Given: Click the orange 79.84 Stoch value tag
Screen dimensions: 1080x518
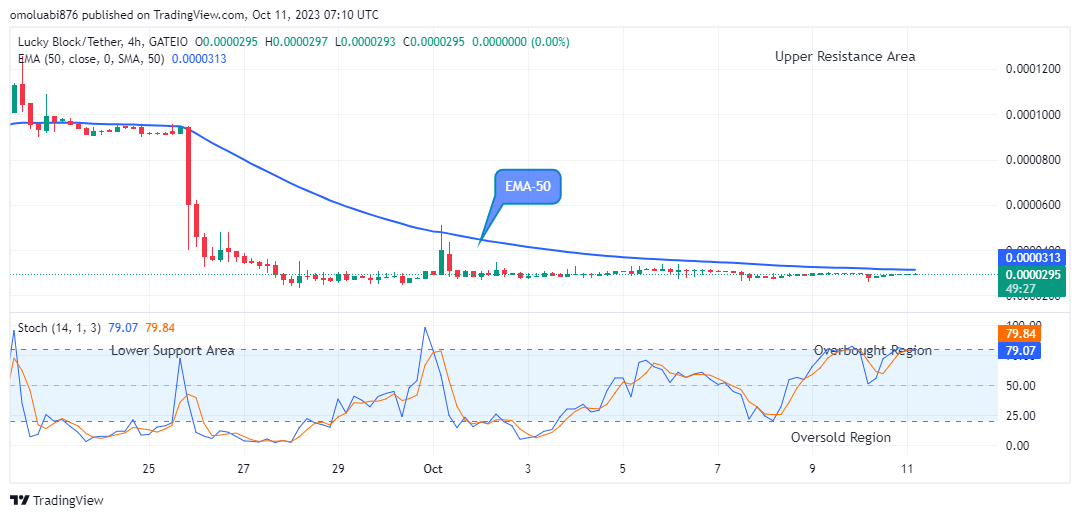Looking at the screenshot, I should pyautogui.click(x=1019, y=334).
